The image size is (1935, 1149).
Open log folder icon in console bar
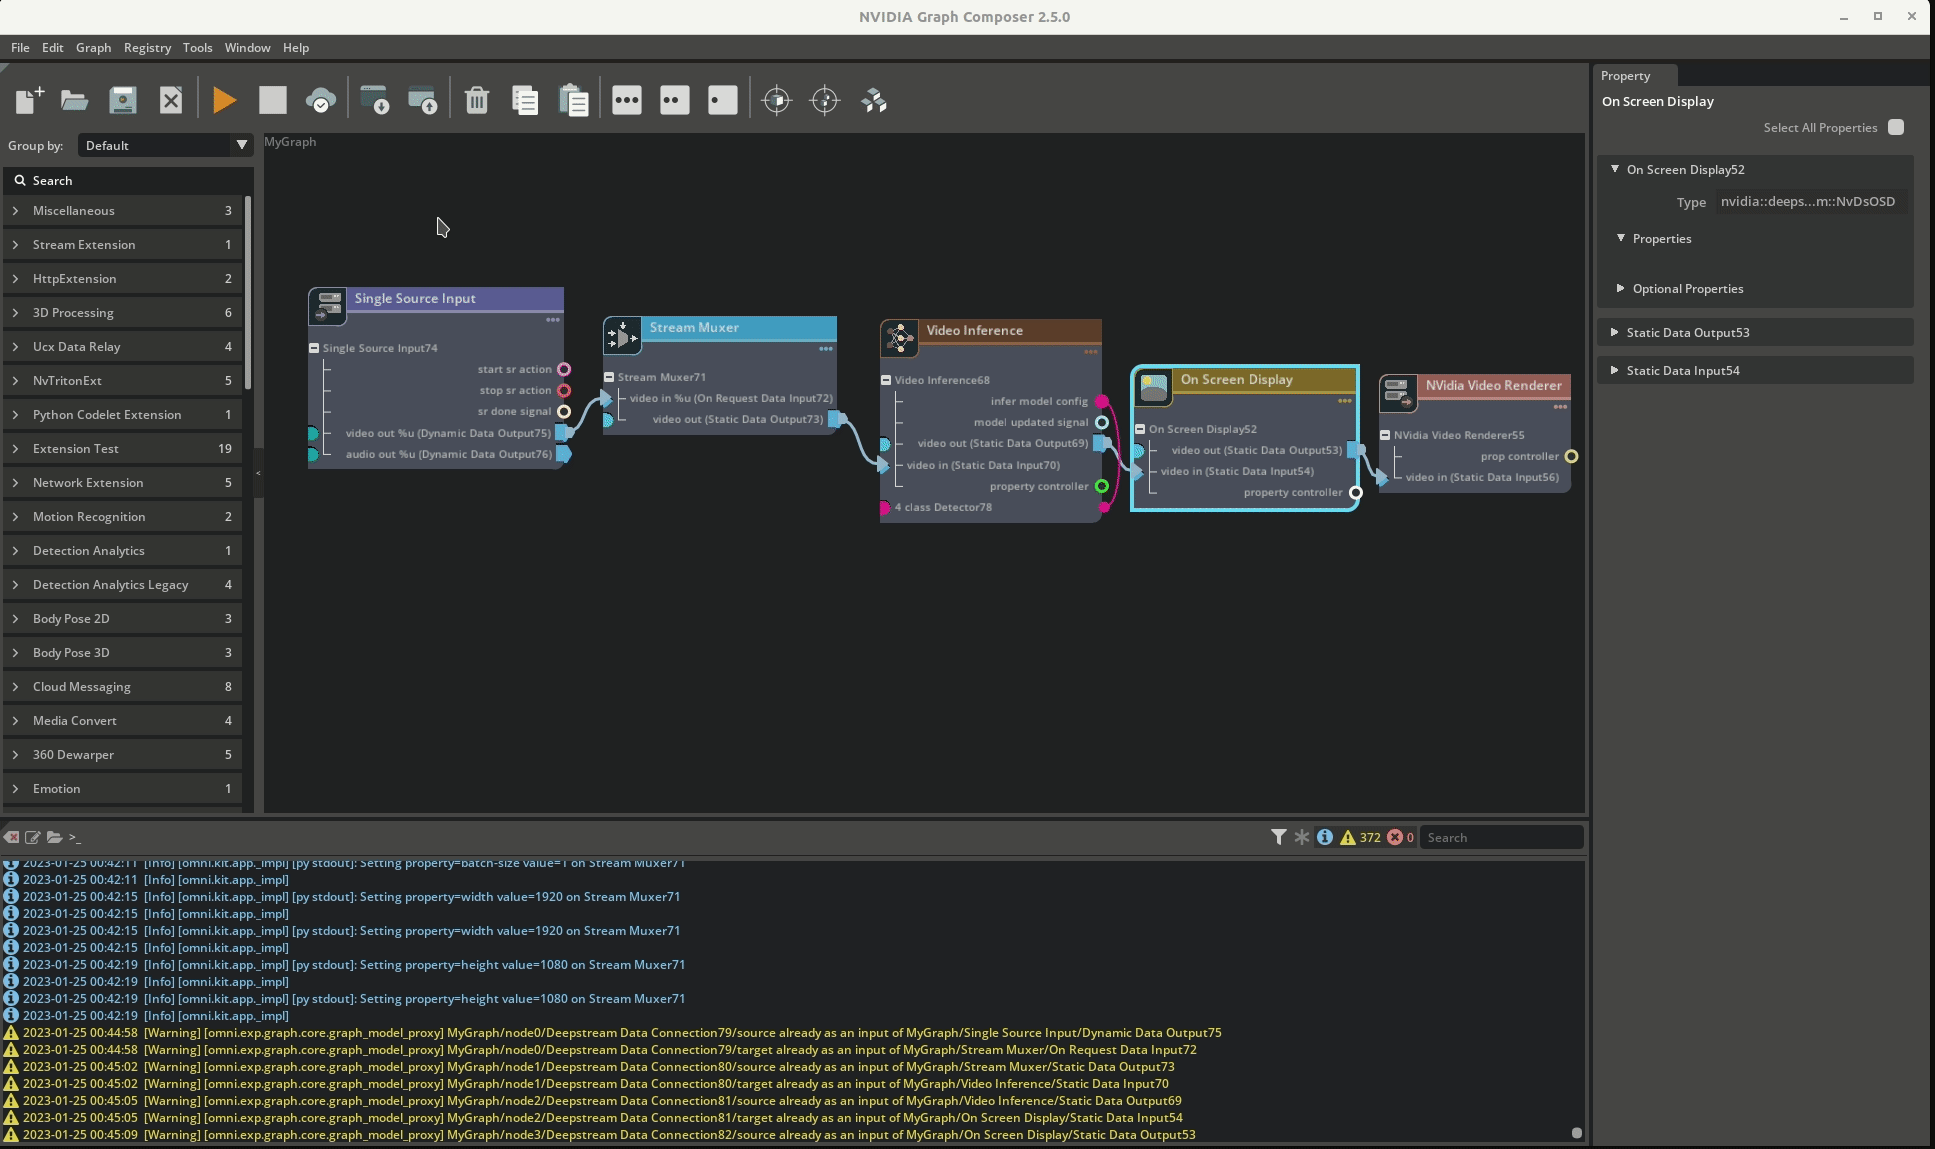(54, 837)
